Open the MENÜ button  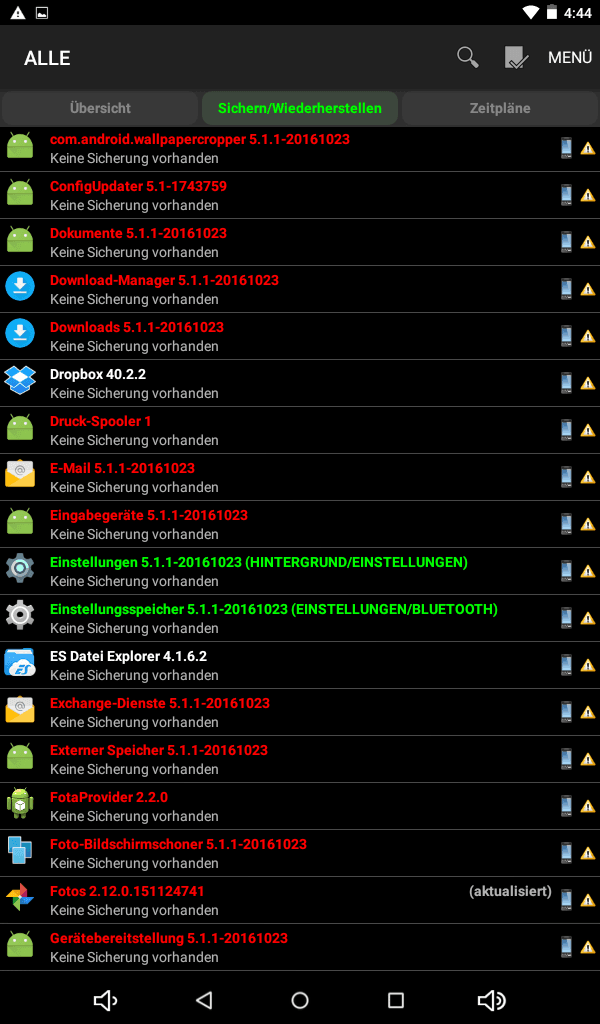(570, 57)
